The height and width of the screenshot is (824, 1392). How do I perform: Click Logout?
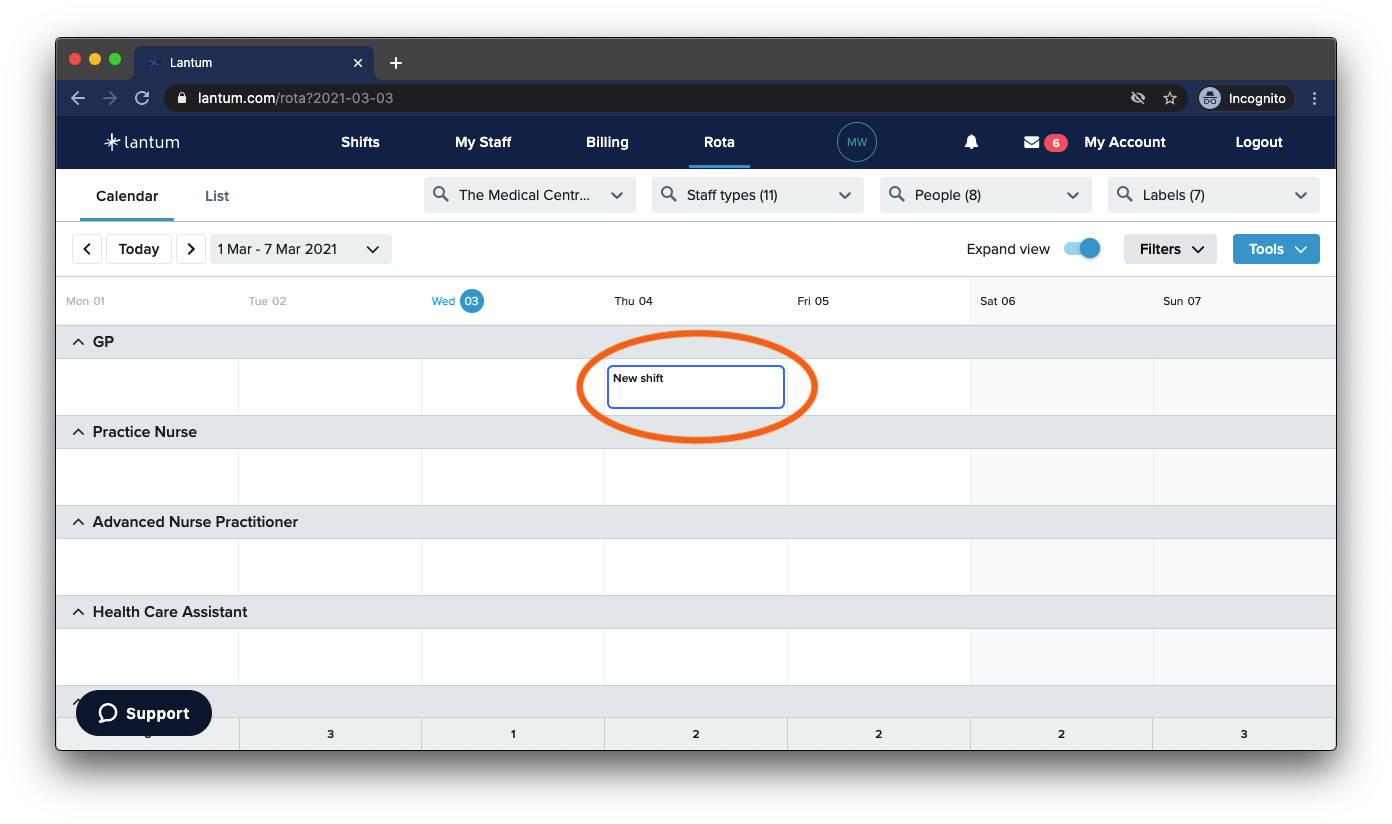click(1259, 142)
